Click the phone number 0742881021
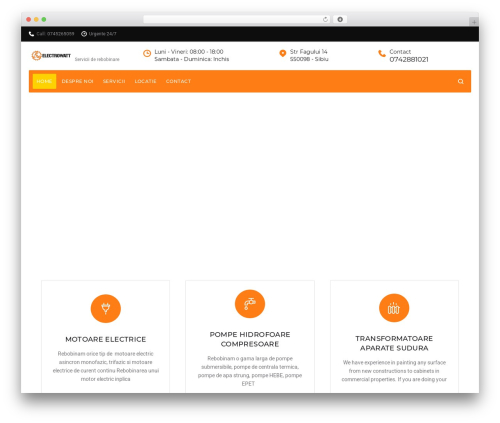The width and height of the screenshot is (500, 423). (409, 60)
